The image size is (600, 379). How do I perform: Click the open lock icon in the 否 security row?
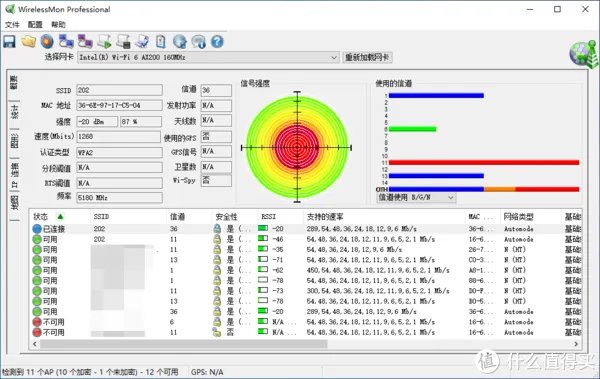tap(217, 332)
